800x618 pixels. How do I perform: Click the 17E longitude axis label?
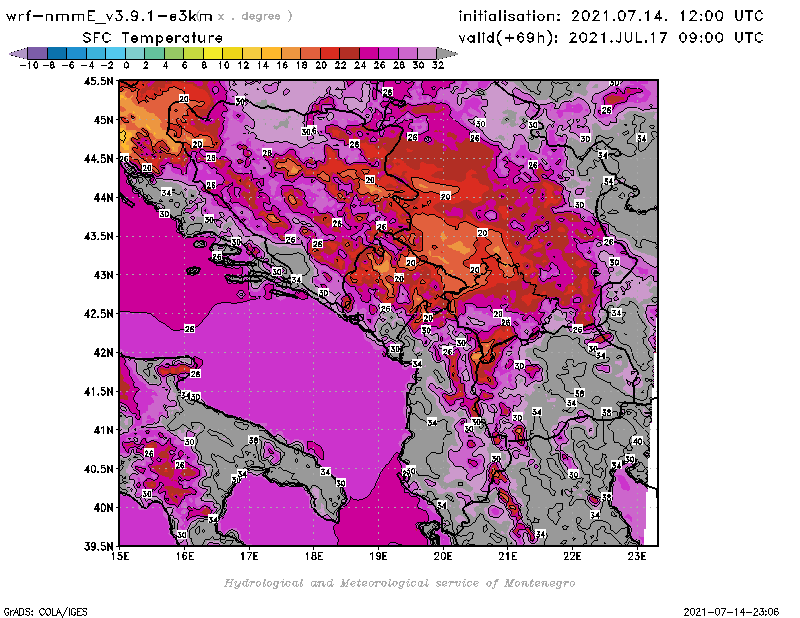click(249, 556)
